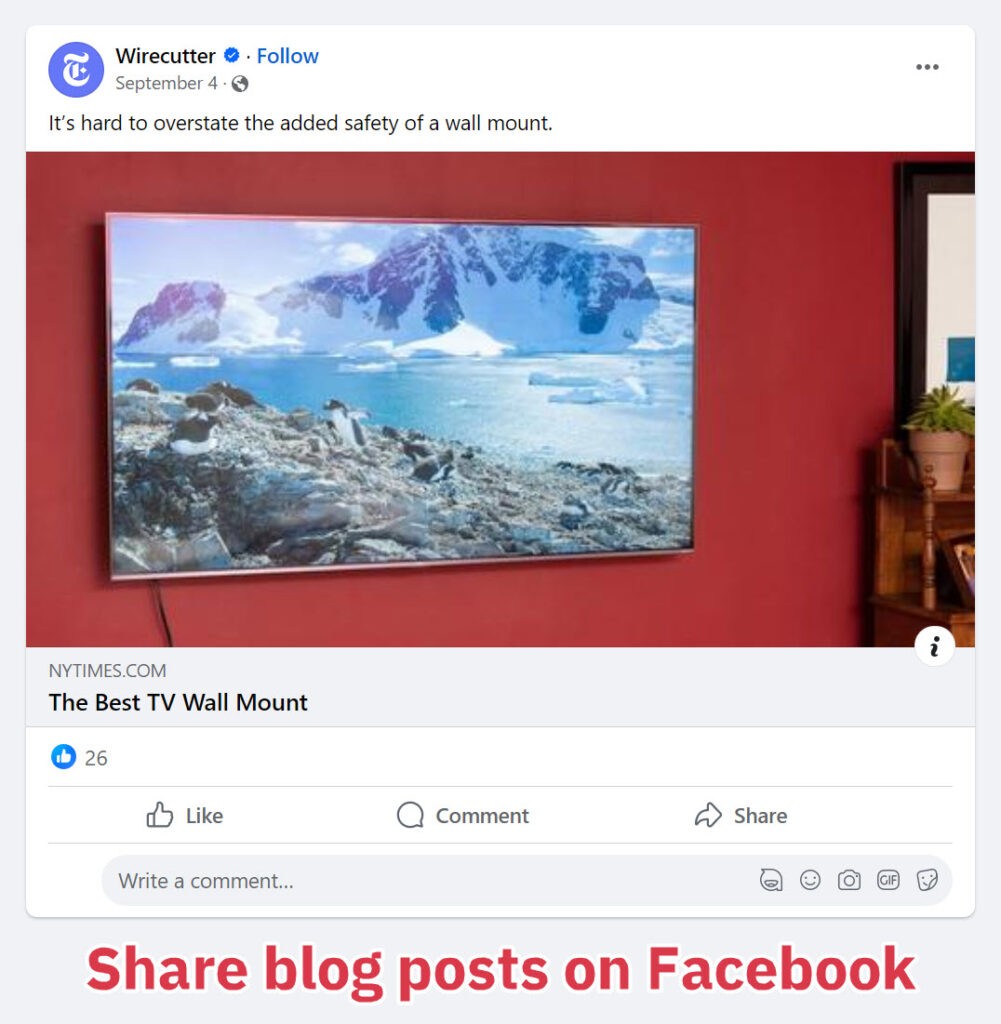Click the NYTIMES.COM source label
Image resolution: width=1001 pixels, height=1024 pixels.
coord(107,671)
